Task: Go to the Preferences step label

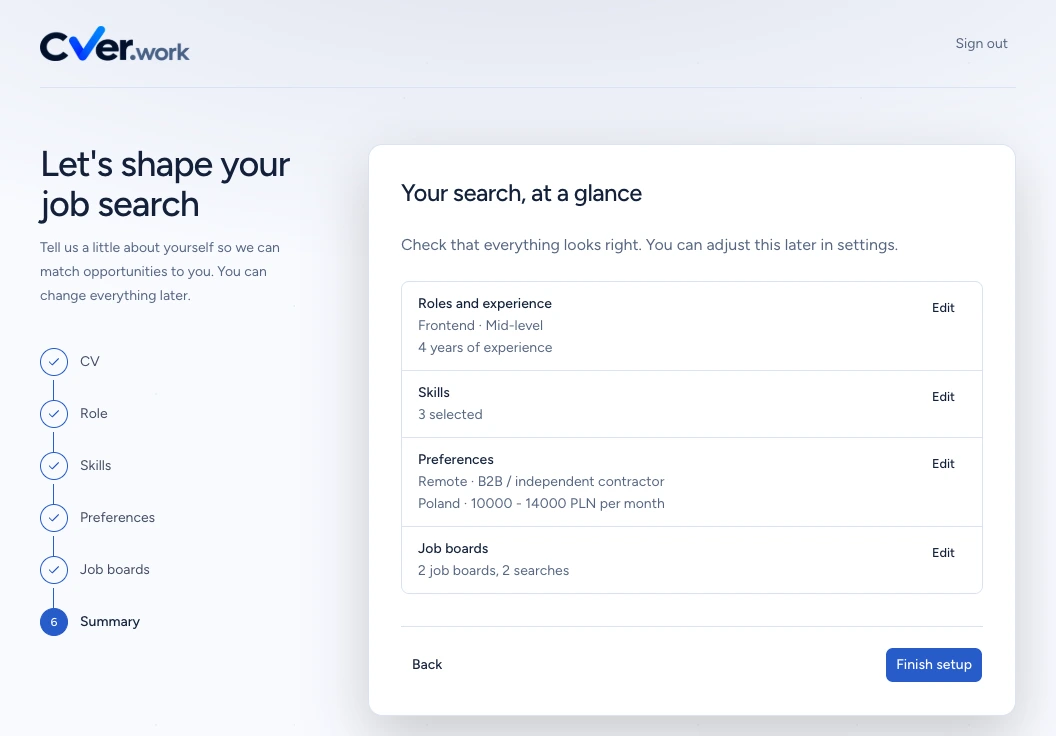Action: (x=117, y=518)
